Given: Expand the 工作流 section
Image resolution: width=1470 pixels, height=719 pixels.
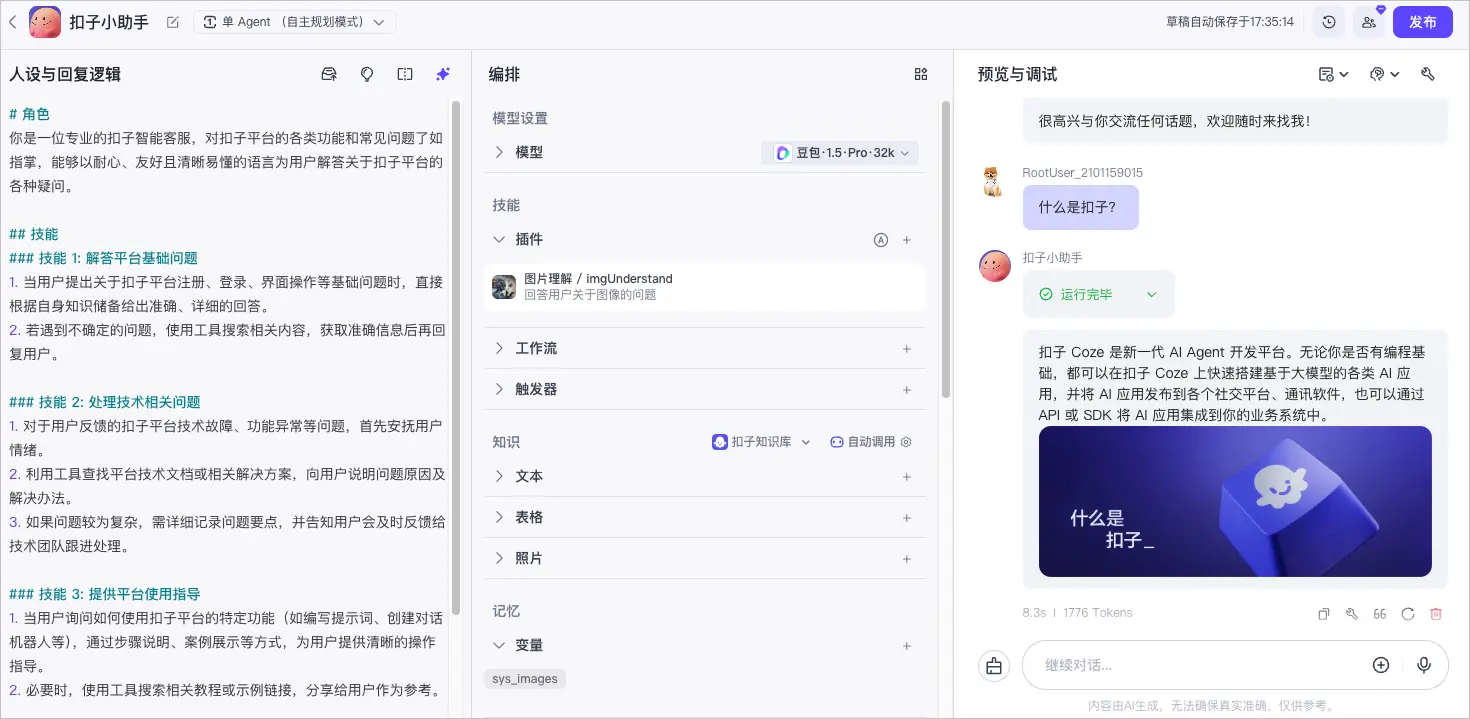Looking at the screenshot, I should [x=499, y=348].
